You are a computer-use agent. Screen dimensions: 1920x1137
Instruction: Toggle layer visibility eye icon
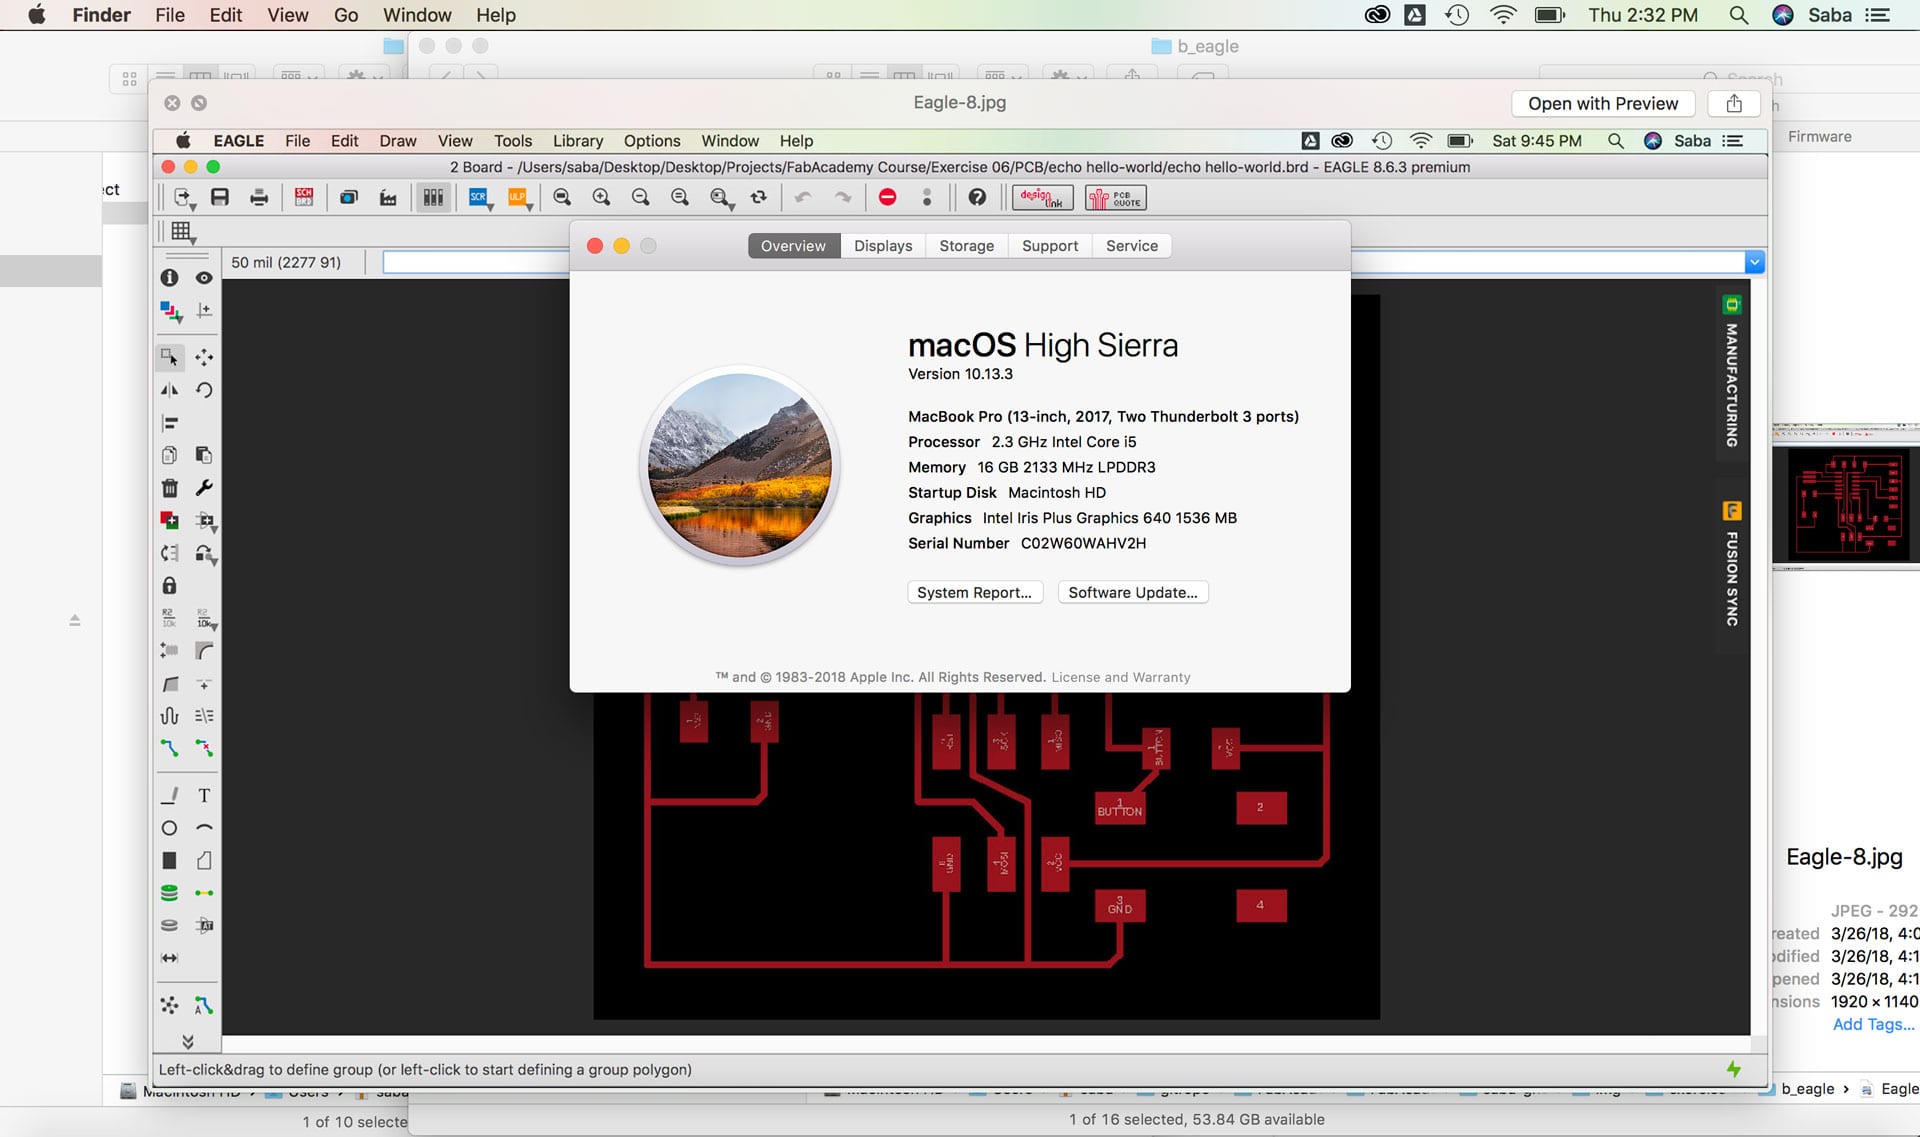click(204, 278)
